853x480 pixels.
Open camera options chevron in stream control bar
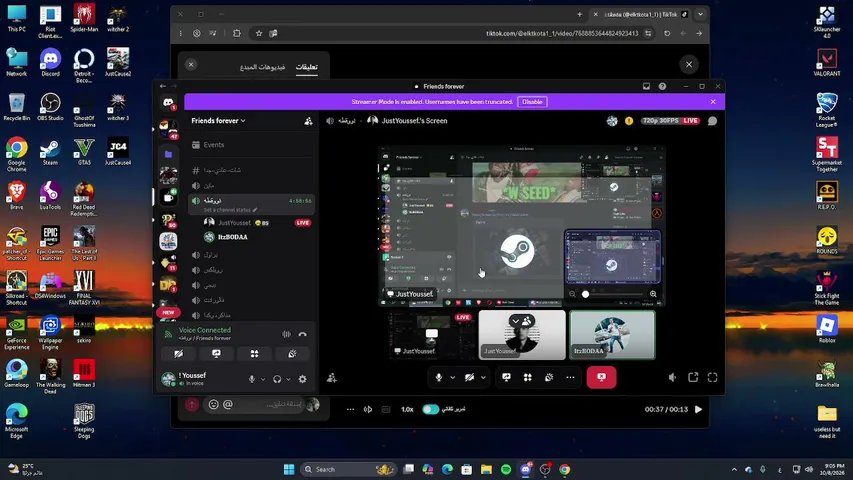coord(483,377)
